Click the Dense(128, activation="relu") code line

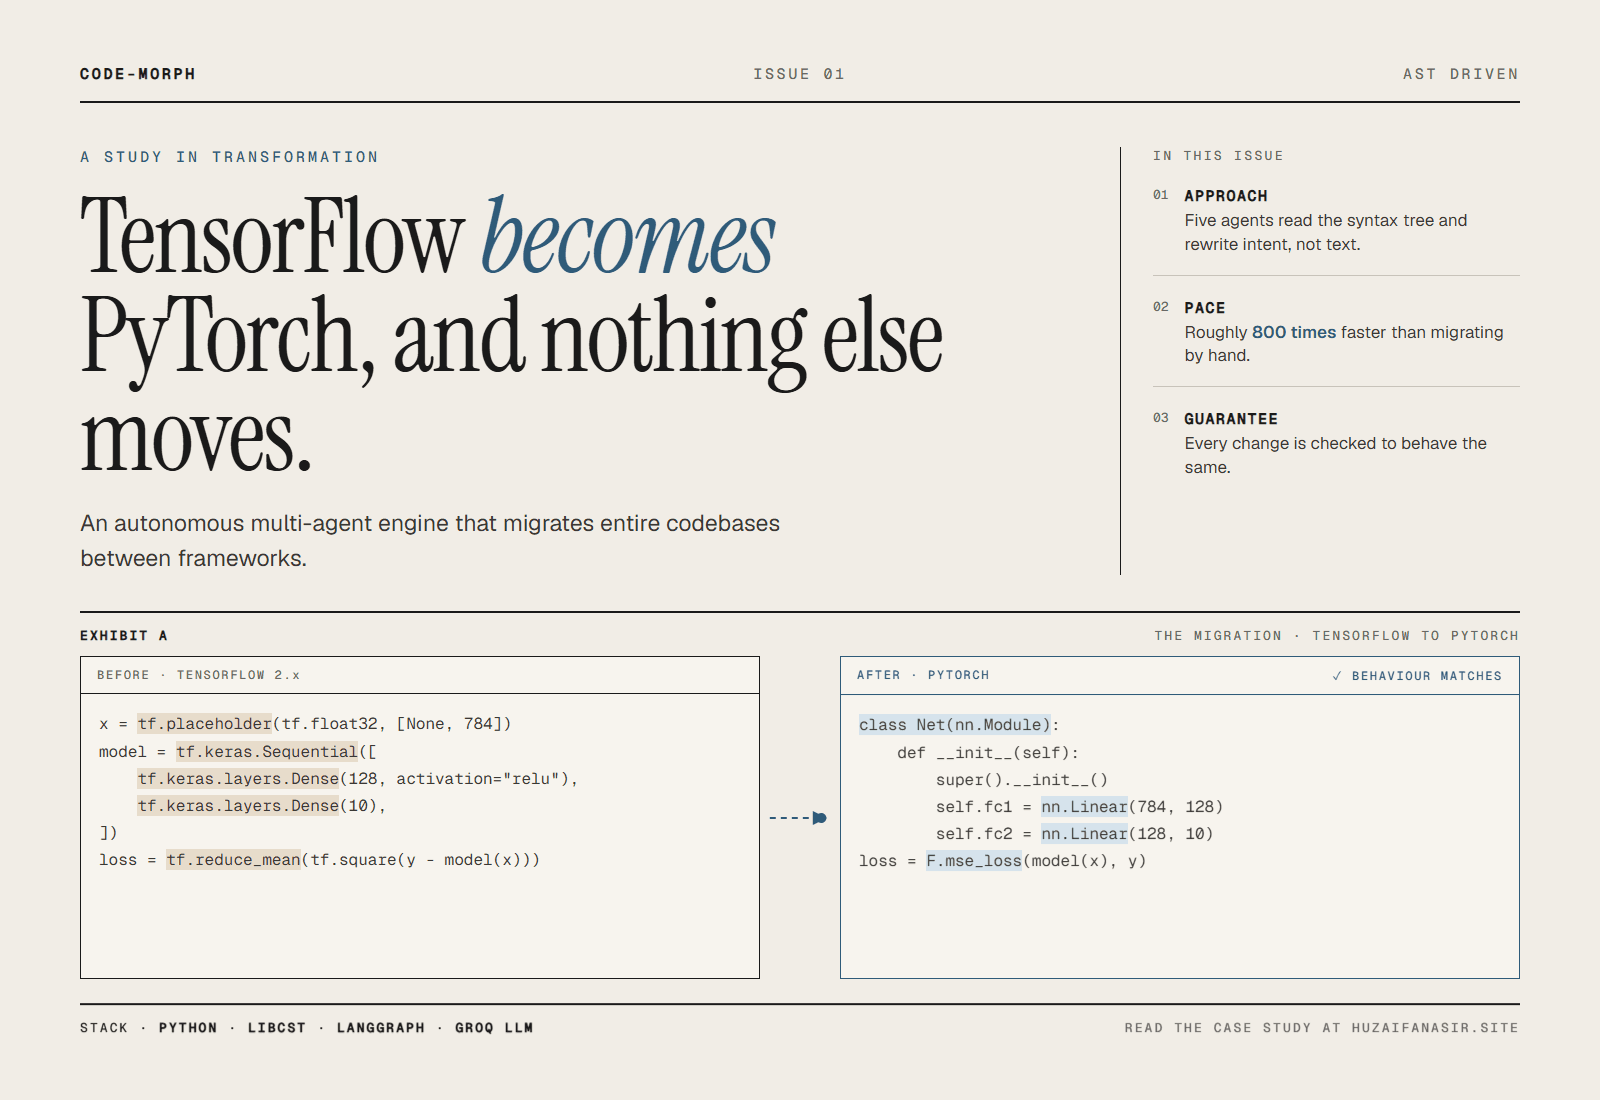[x=358, y=779]
